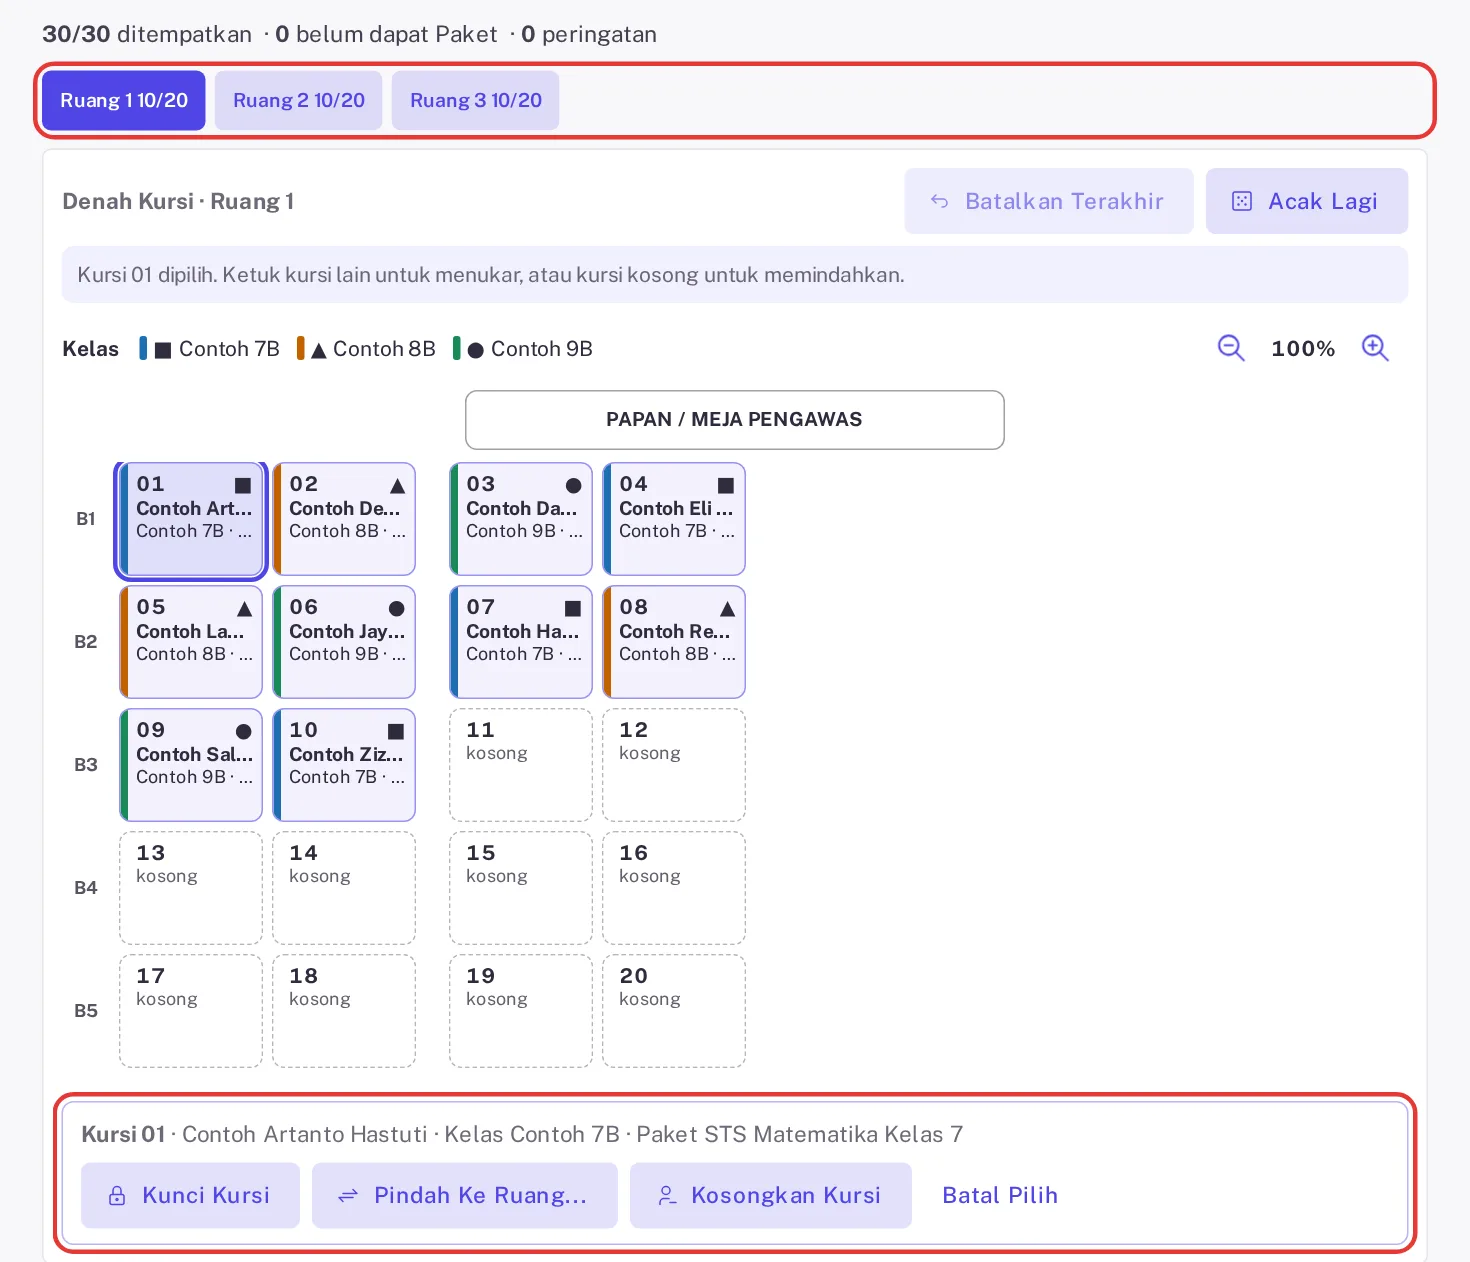Click the 100% zoom level value

tap(1303, 349)
